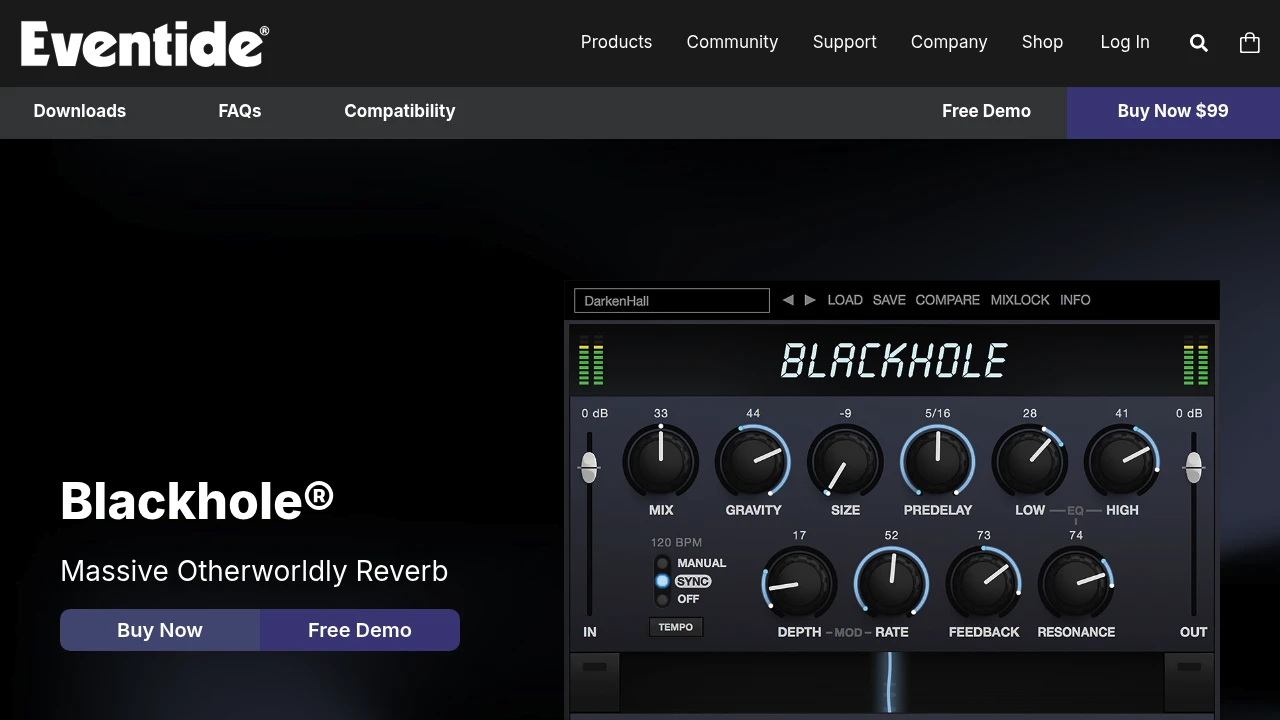Click the IN level fader handle

click(589, 467)
